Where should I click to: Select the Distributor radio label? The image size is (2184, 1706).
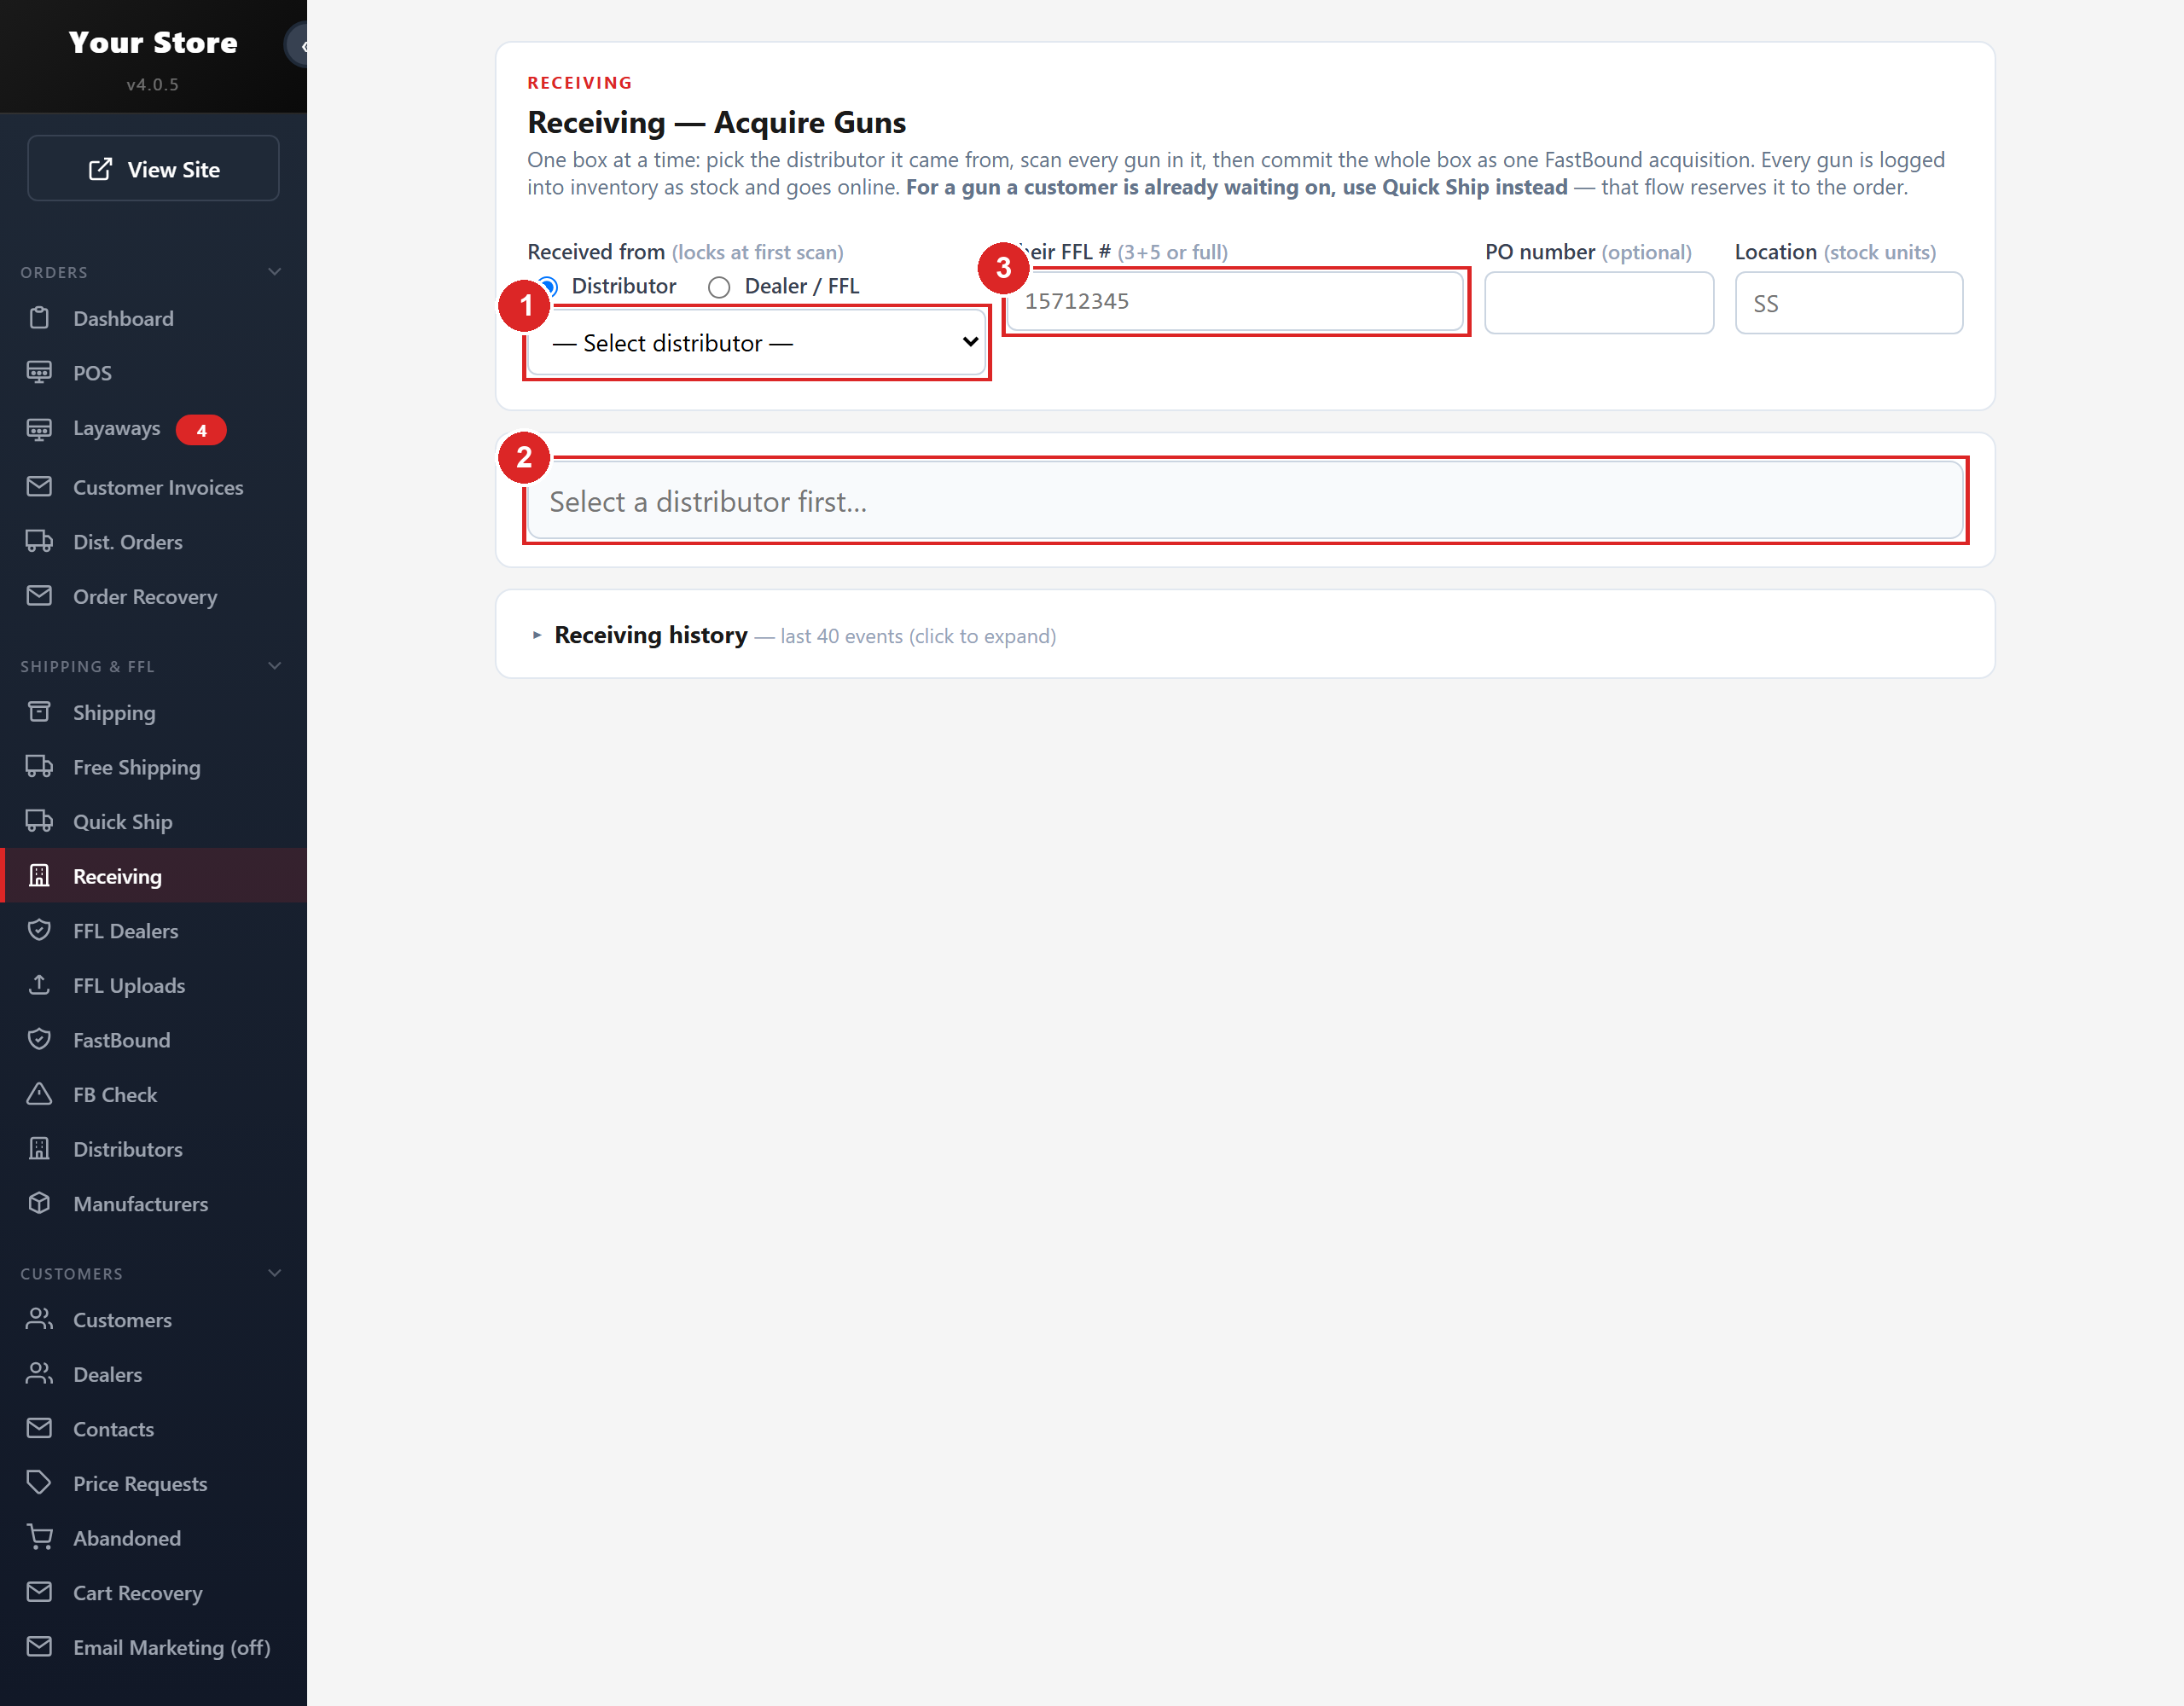[623, 286]
